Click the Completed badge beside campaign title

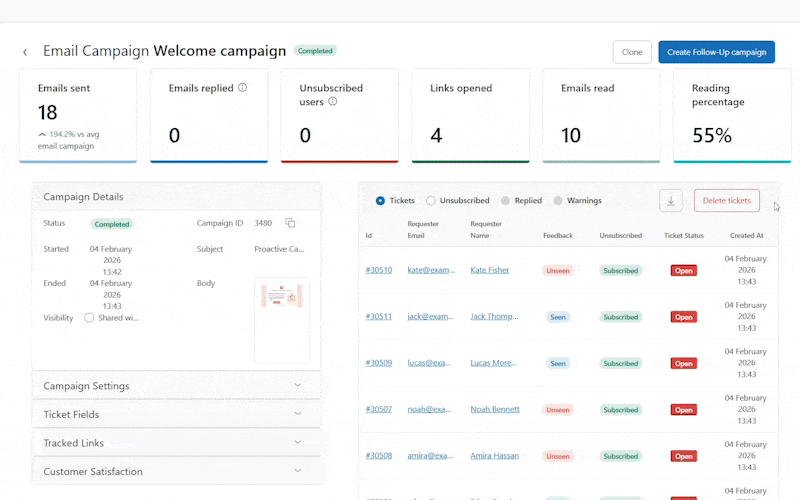click(315, 51)
